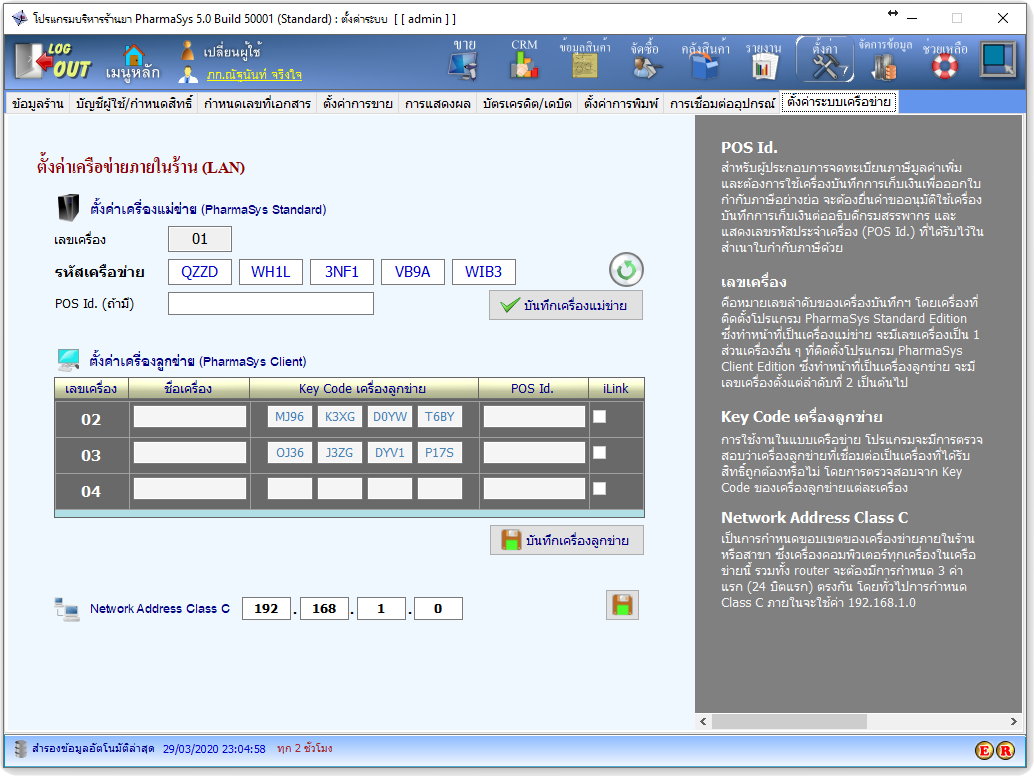Click the machine name field for row 03
The width and height of the screenshot is (1034, 776).
coord(190,453)
